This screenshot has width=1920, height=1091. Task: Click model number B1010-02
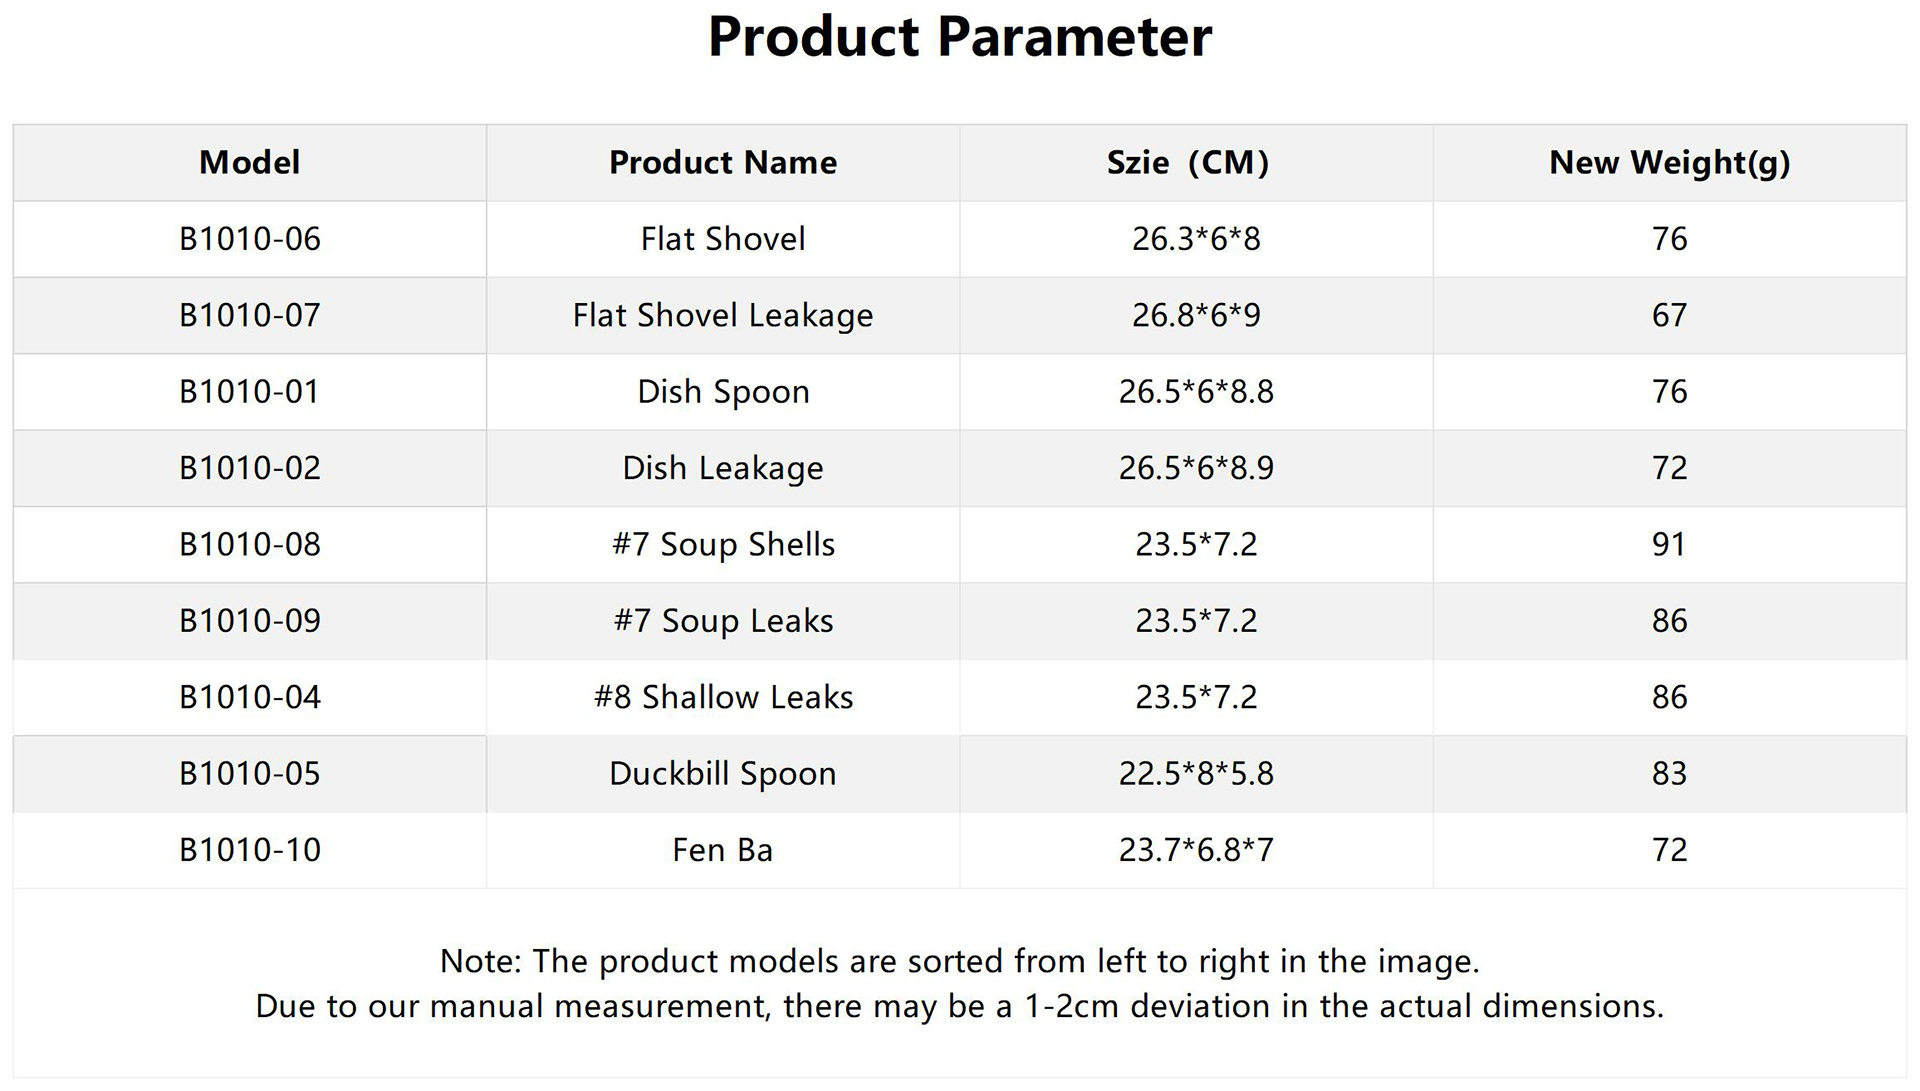[x=249, y=468]
